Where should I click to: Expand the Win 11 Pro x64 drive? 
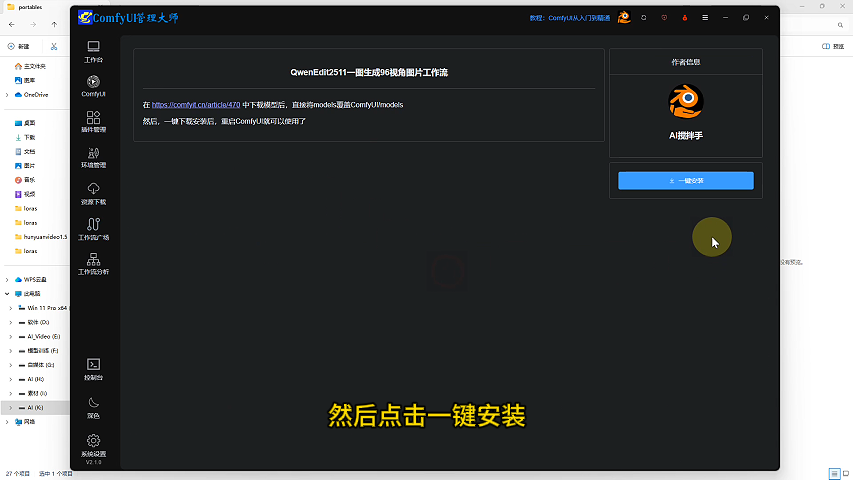pyautogui.click(x=10, y=308)
